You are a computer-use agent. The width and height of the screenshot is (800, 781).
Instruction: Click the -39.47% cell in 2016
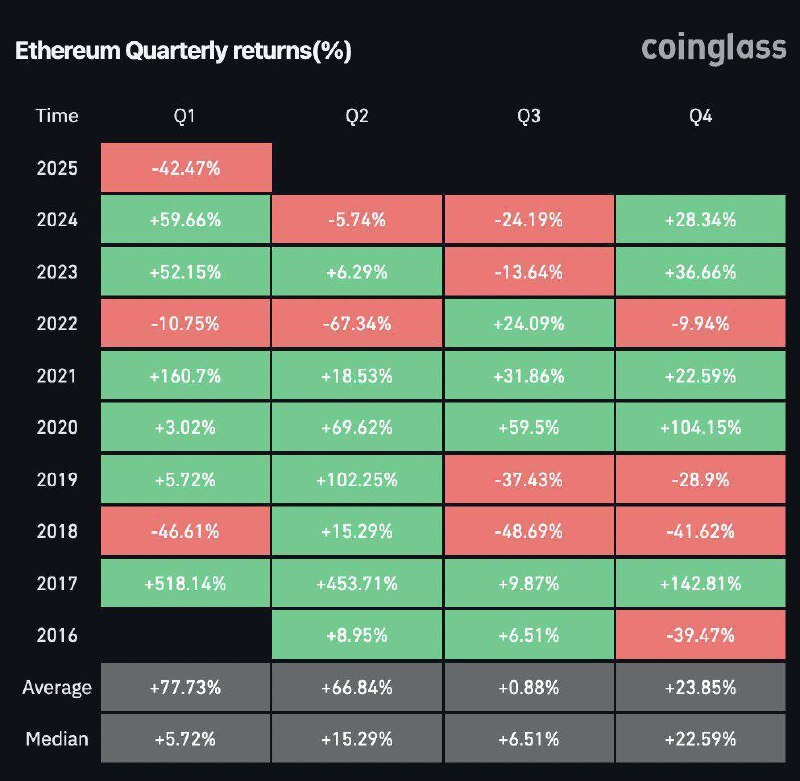click(700, 636)
